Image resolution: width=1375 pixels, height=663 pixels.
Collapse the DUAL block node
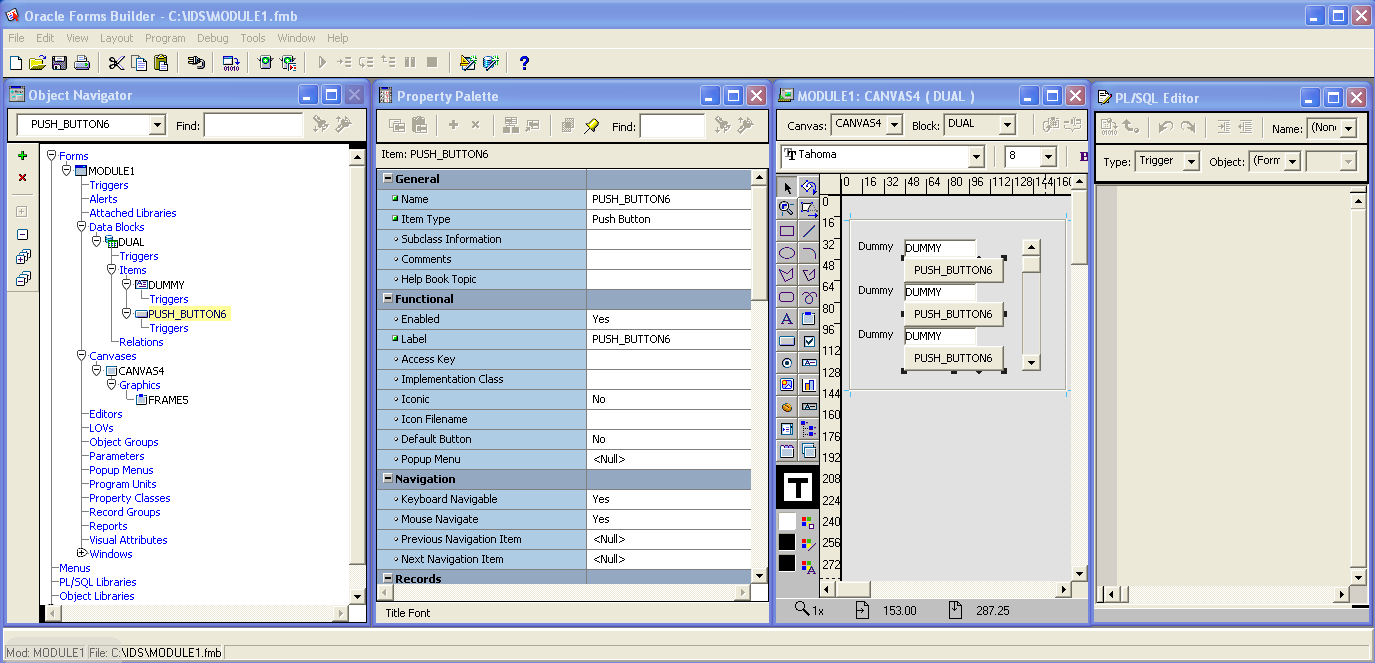click(x=97, y=241)
